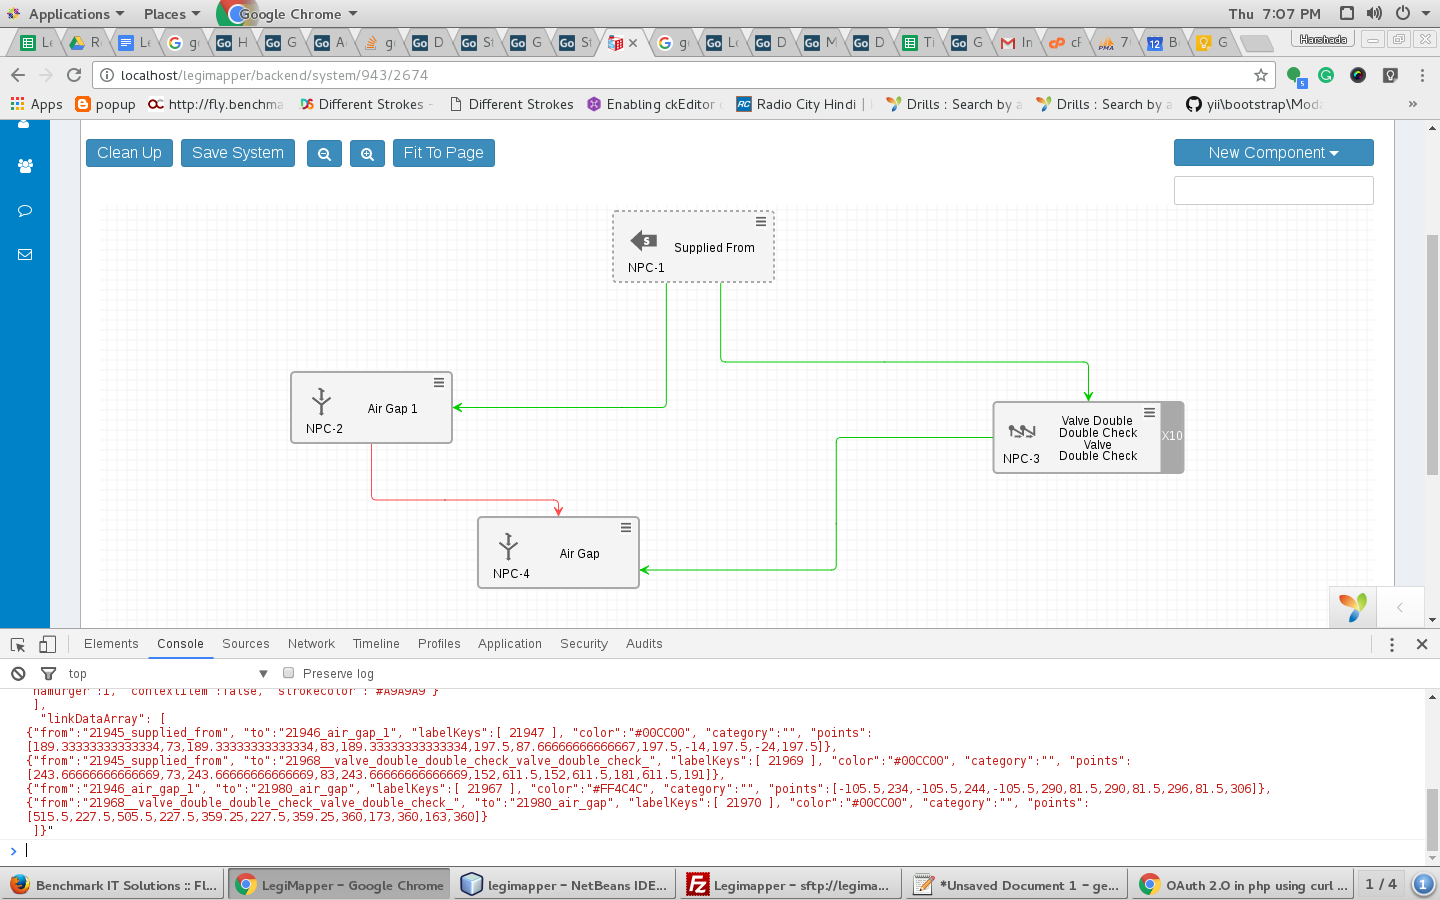Click the workspace switcher 1 / 4

coord(1381,885)
